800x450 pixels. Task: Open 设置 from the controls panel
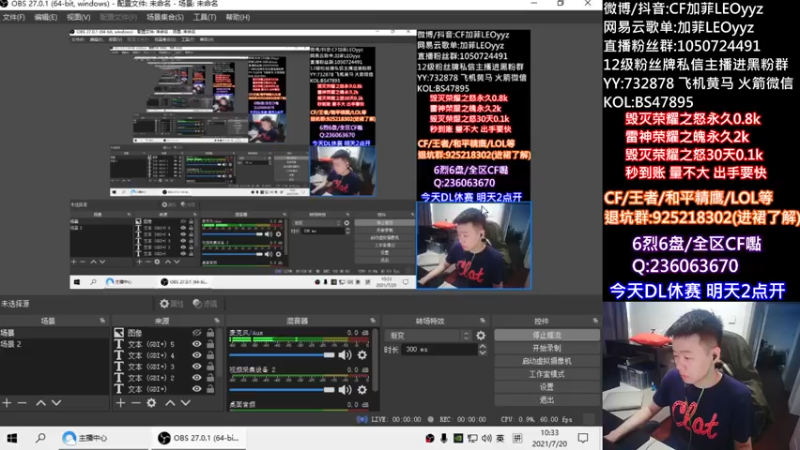[x=546, y=387]
